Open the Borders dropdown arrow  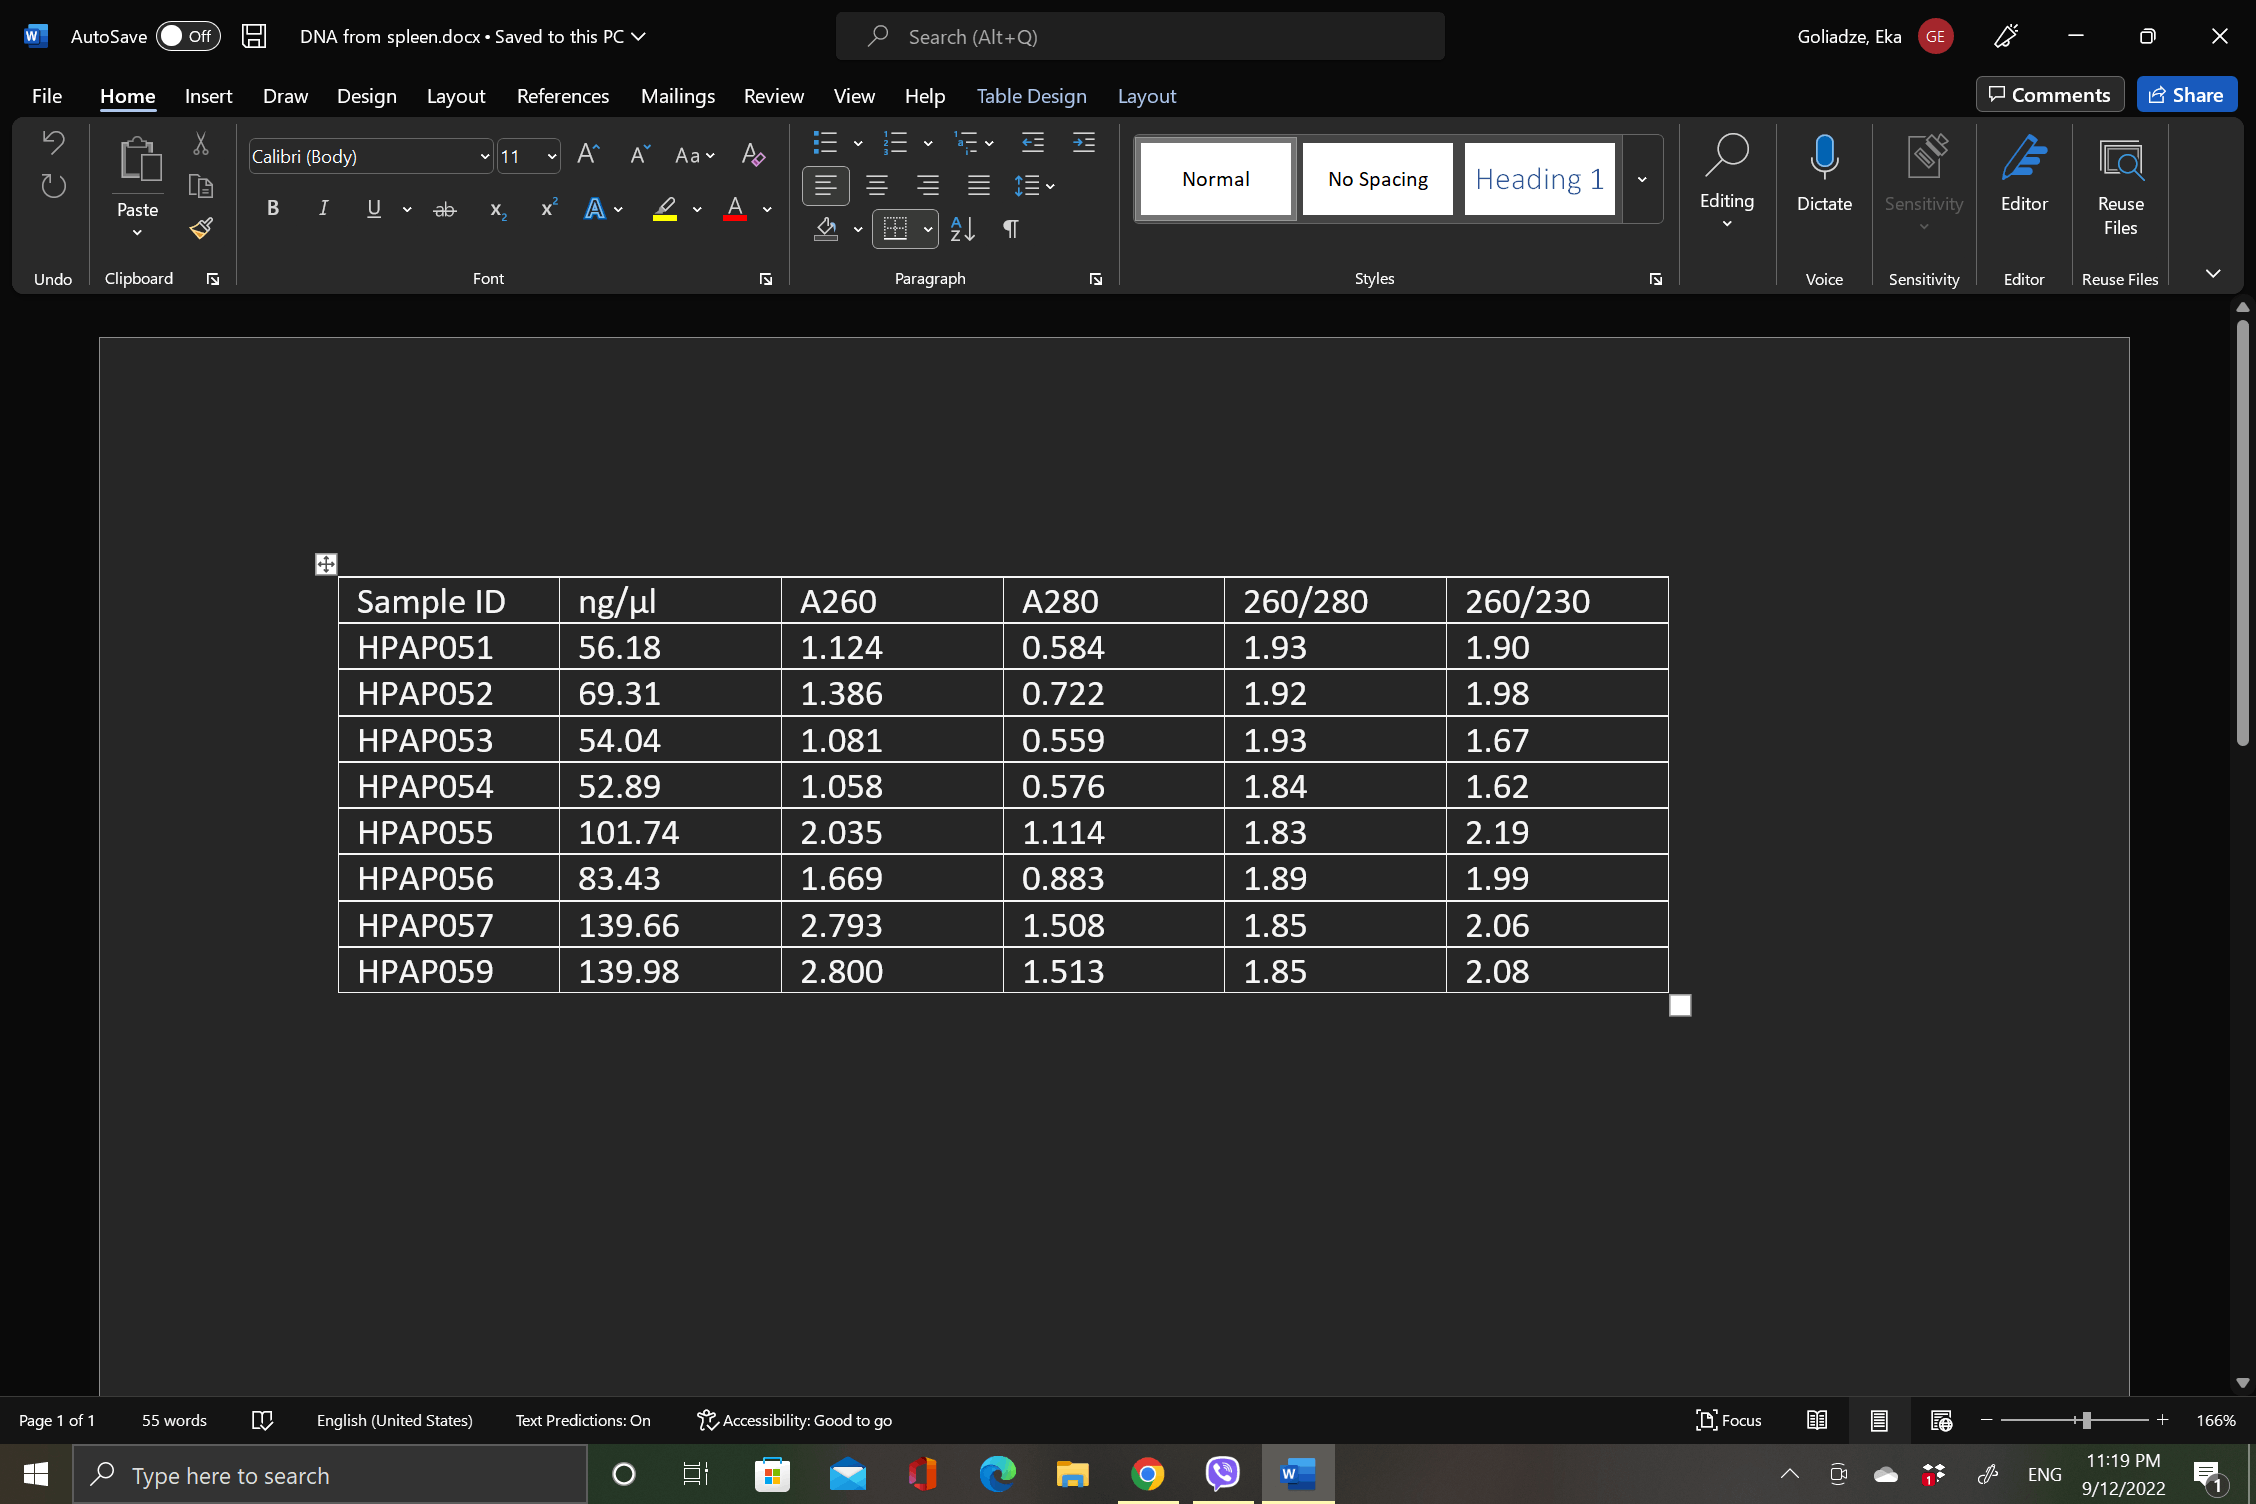coord(928,229)
